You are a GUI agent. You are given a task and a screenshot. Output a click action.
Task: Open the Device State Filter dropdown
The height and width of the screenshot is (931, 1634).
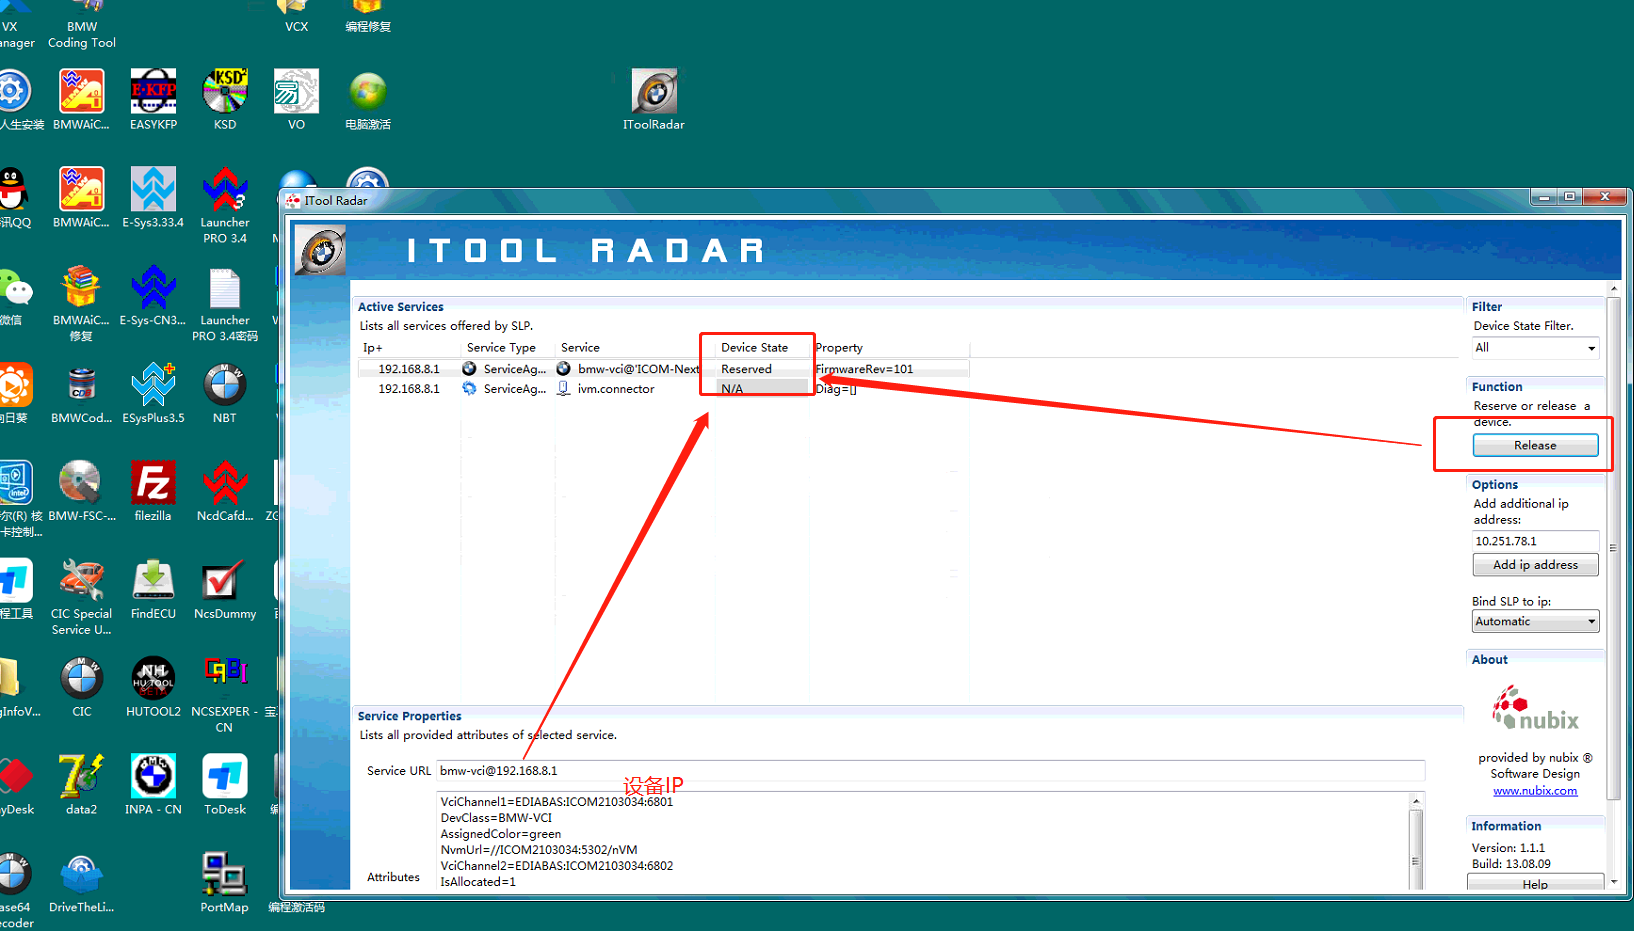click(x=1535, y=348)
